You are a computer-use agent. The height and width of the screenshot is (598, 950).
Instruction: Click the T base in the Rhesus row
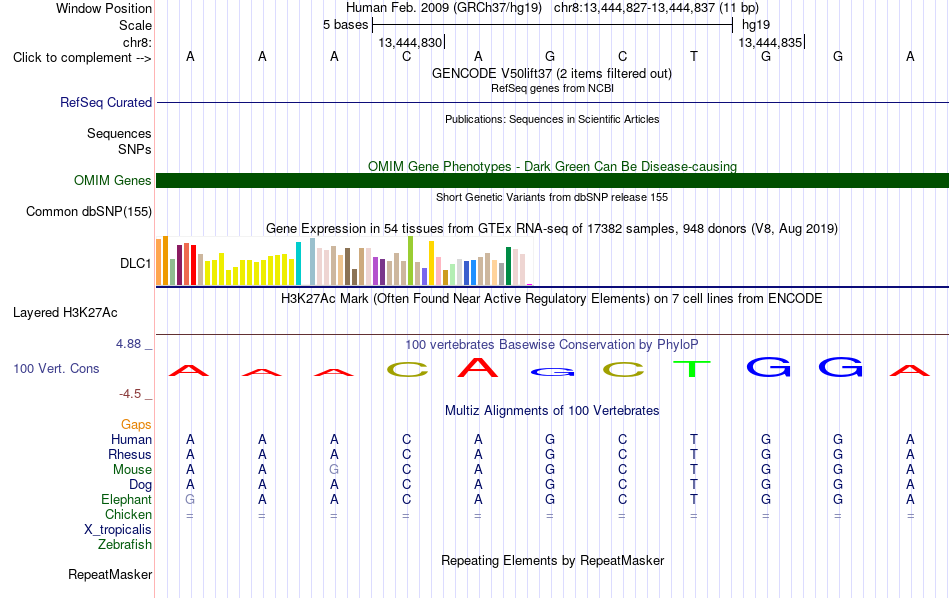point(694,454)
